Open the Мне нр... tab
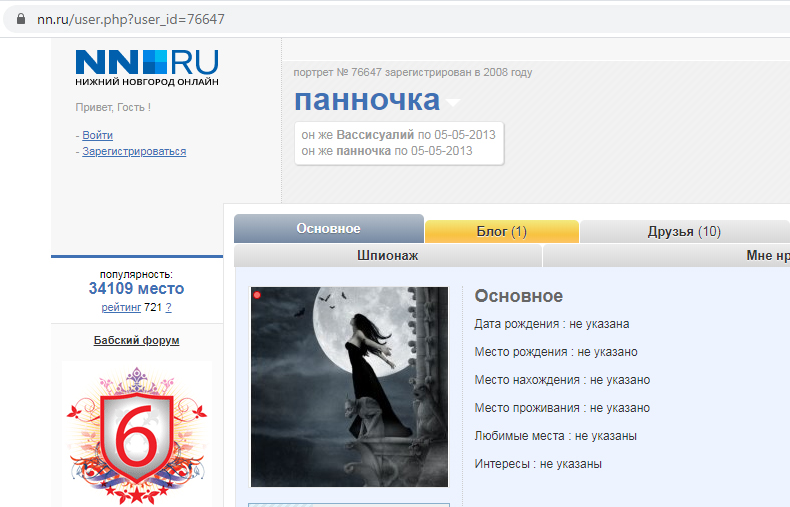The image size is (790, 507). click(x=666, y=256)
